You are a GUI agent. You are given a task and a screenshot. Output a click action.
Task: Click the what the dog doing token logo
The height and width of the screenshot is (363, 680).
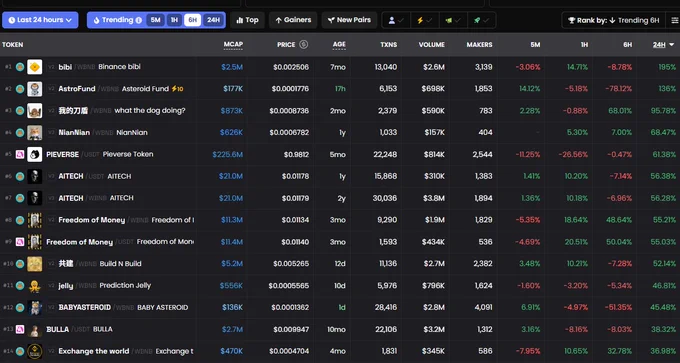pyautogui.click(x=35, y=111)
